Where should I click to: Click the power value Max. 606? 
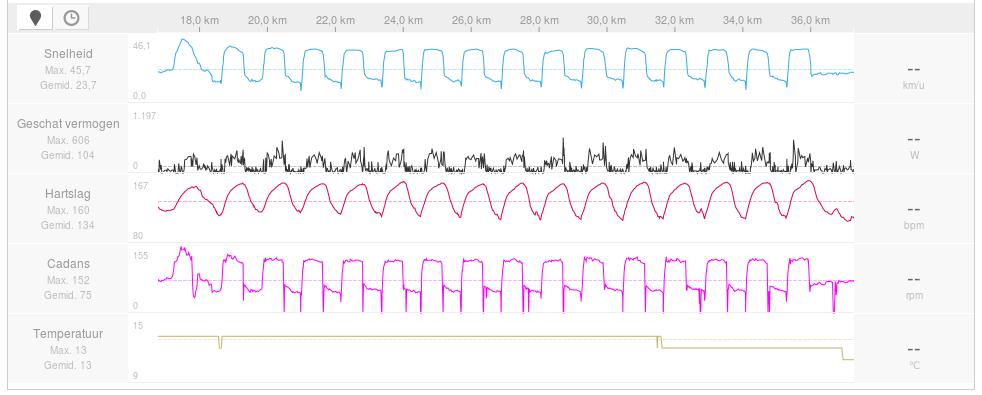point(68,140)
